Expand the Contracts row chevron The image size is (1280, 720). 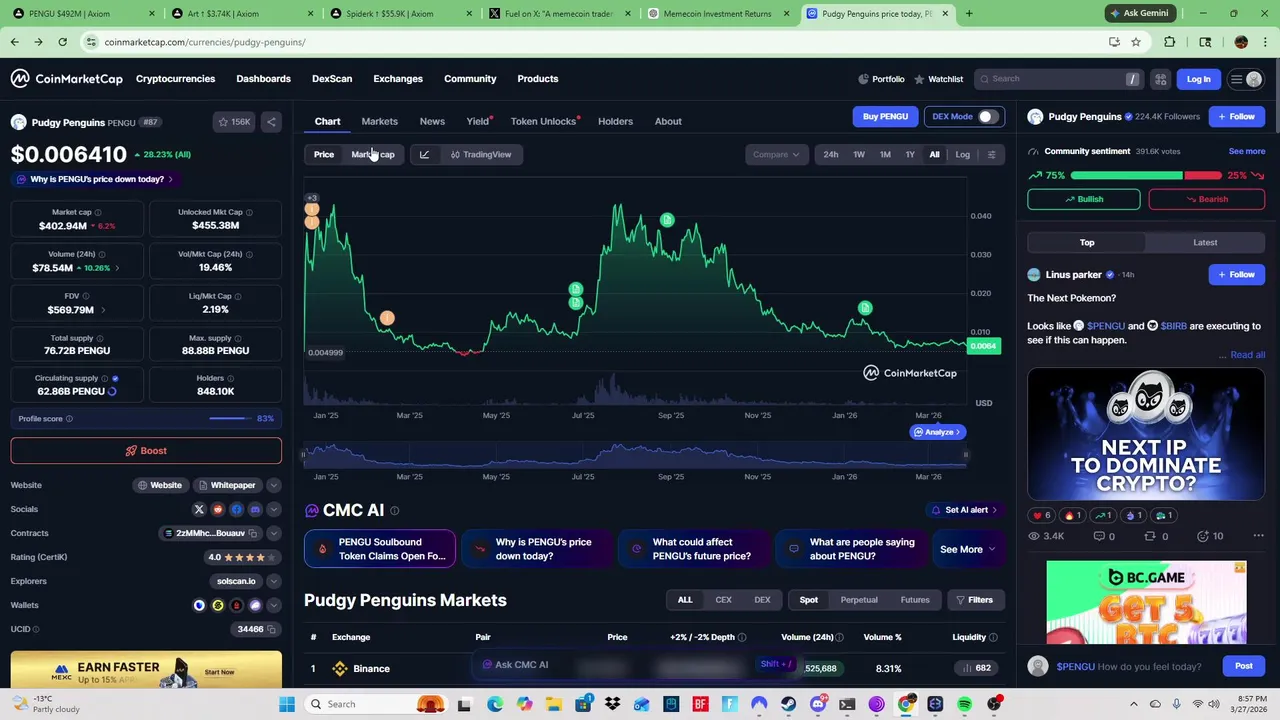pyautogui.click(x=273, y=533)
